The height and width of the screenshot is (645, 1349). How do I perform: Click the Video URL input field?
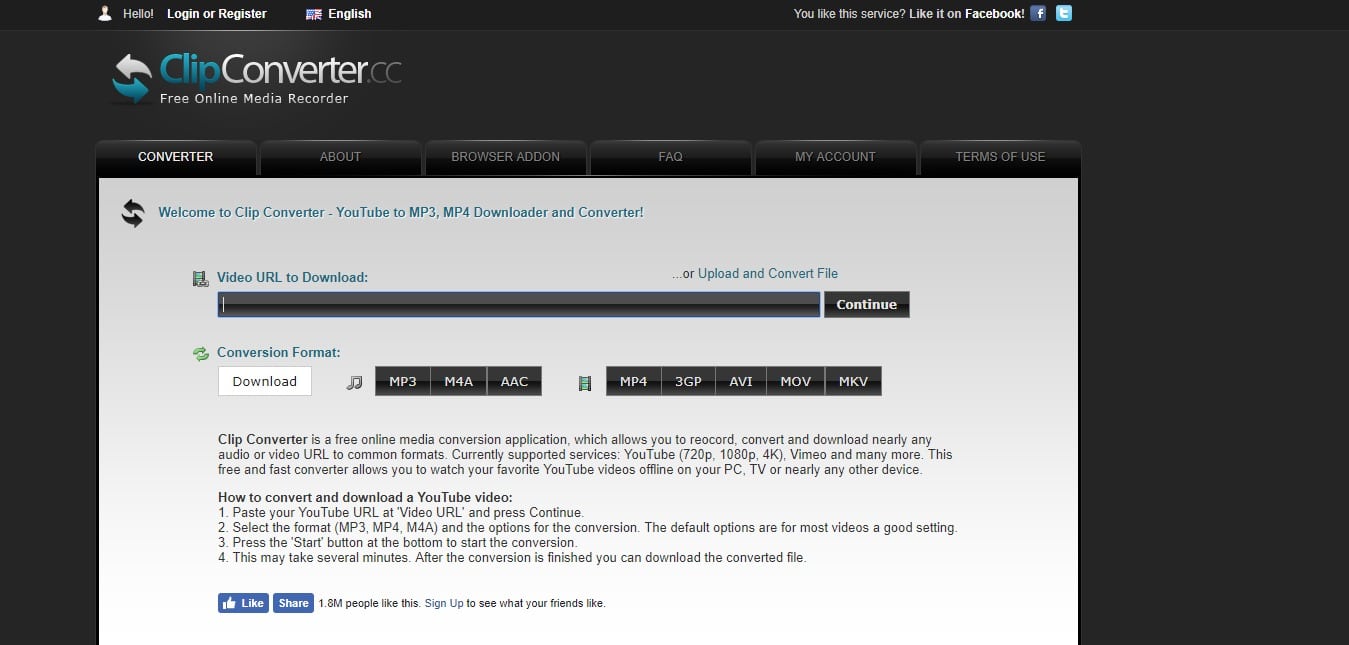(519, 305)
